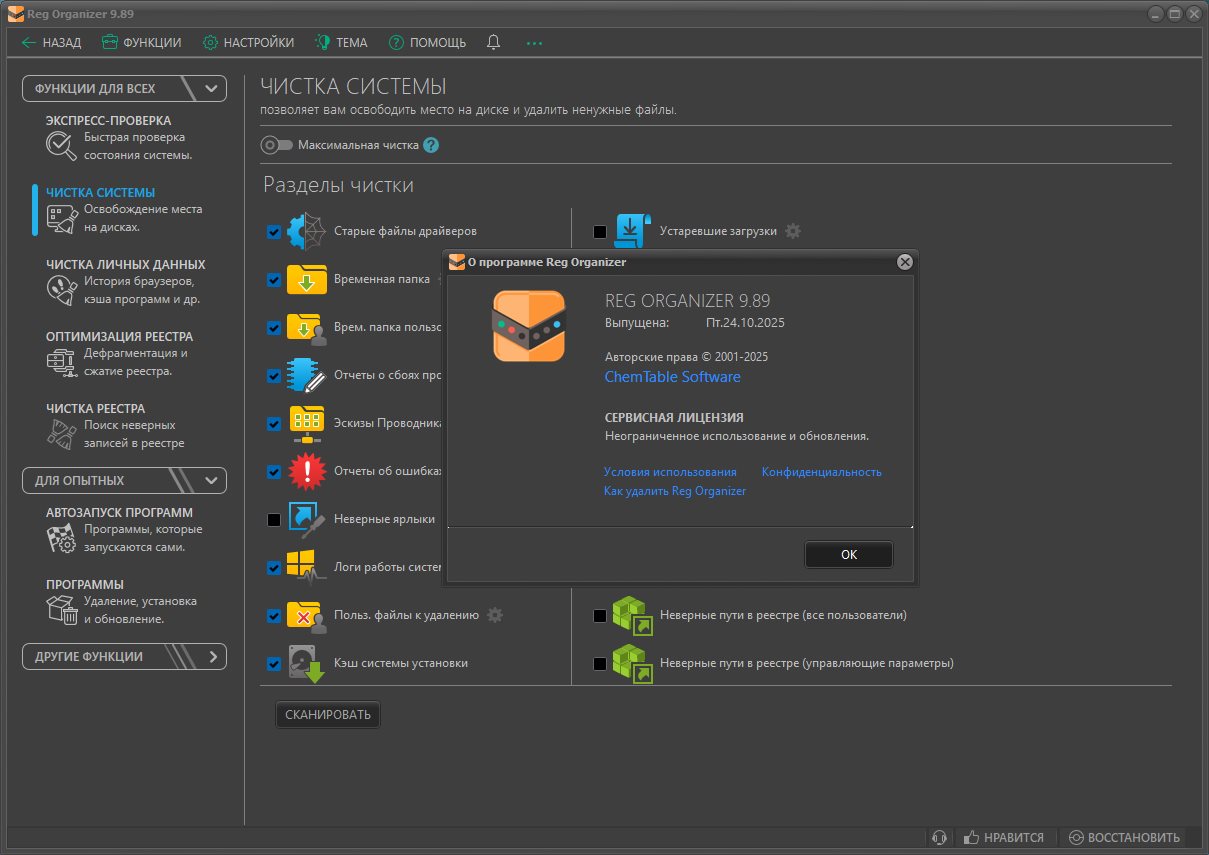This screenshot has width=1209, height=855.
Task: Open the ChemTable Software link
Action: point(672,377)
